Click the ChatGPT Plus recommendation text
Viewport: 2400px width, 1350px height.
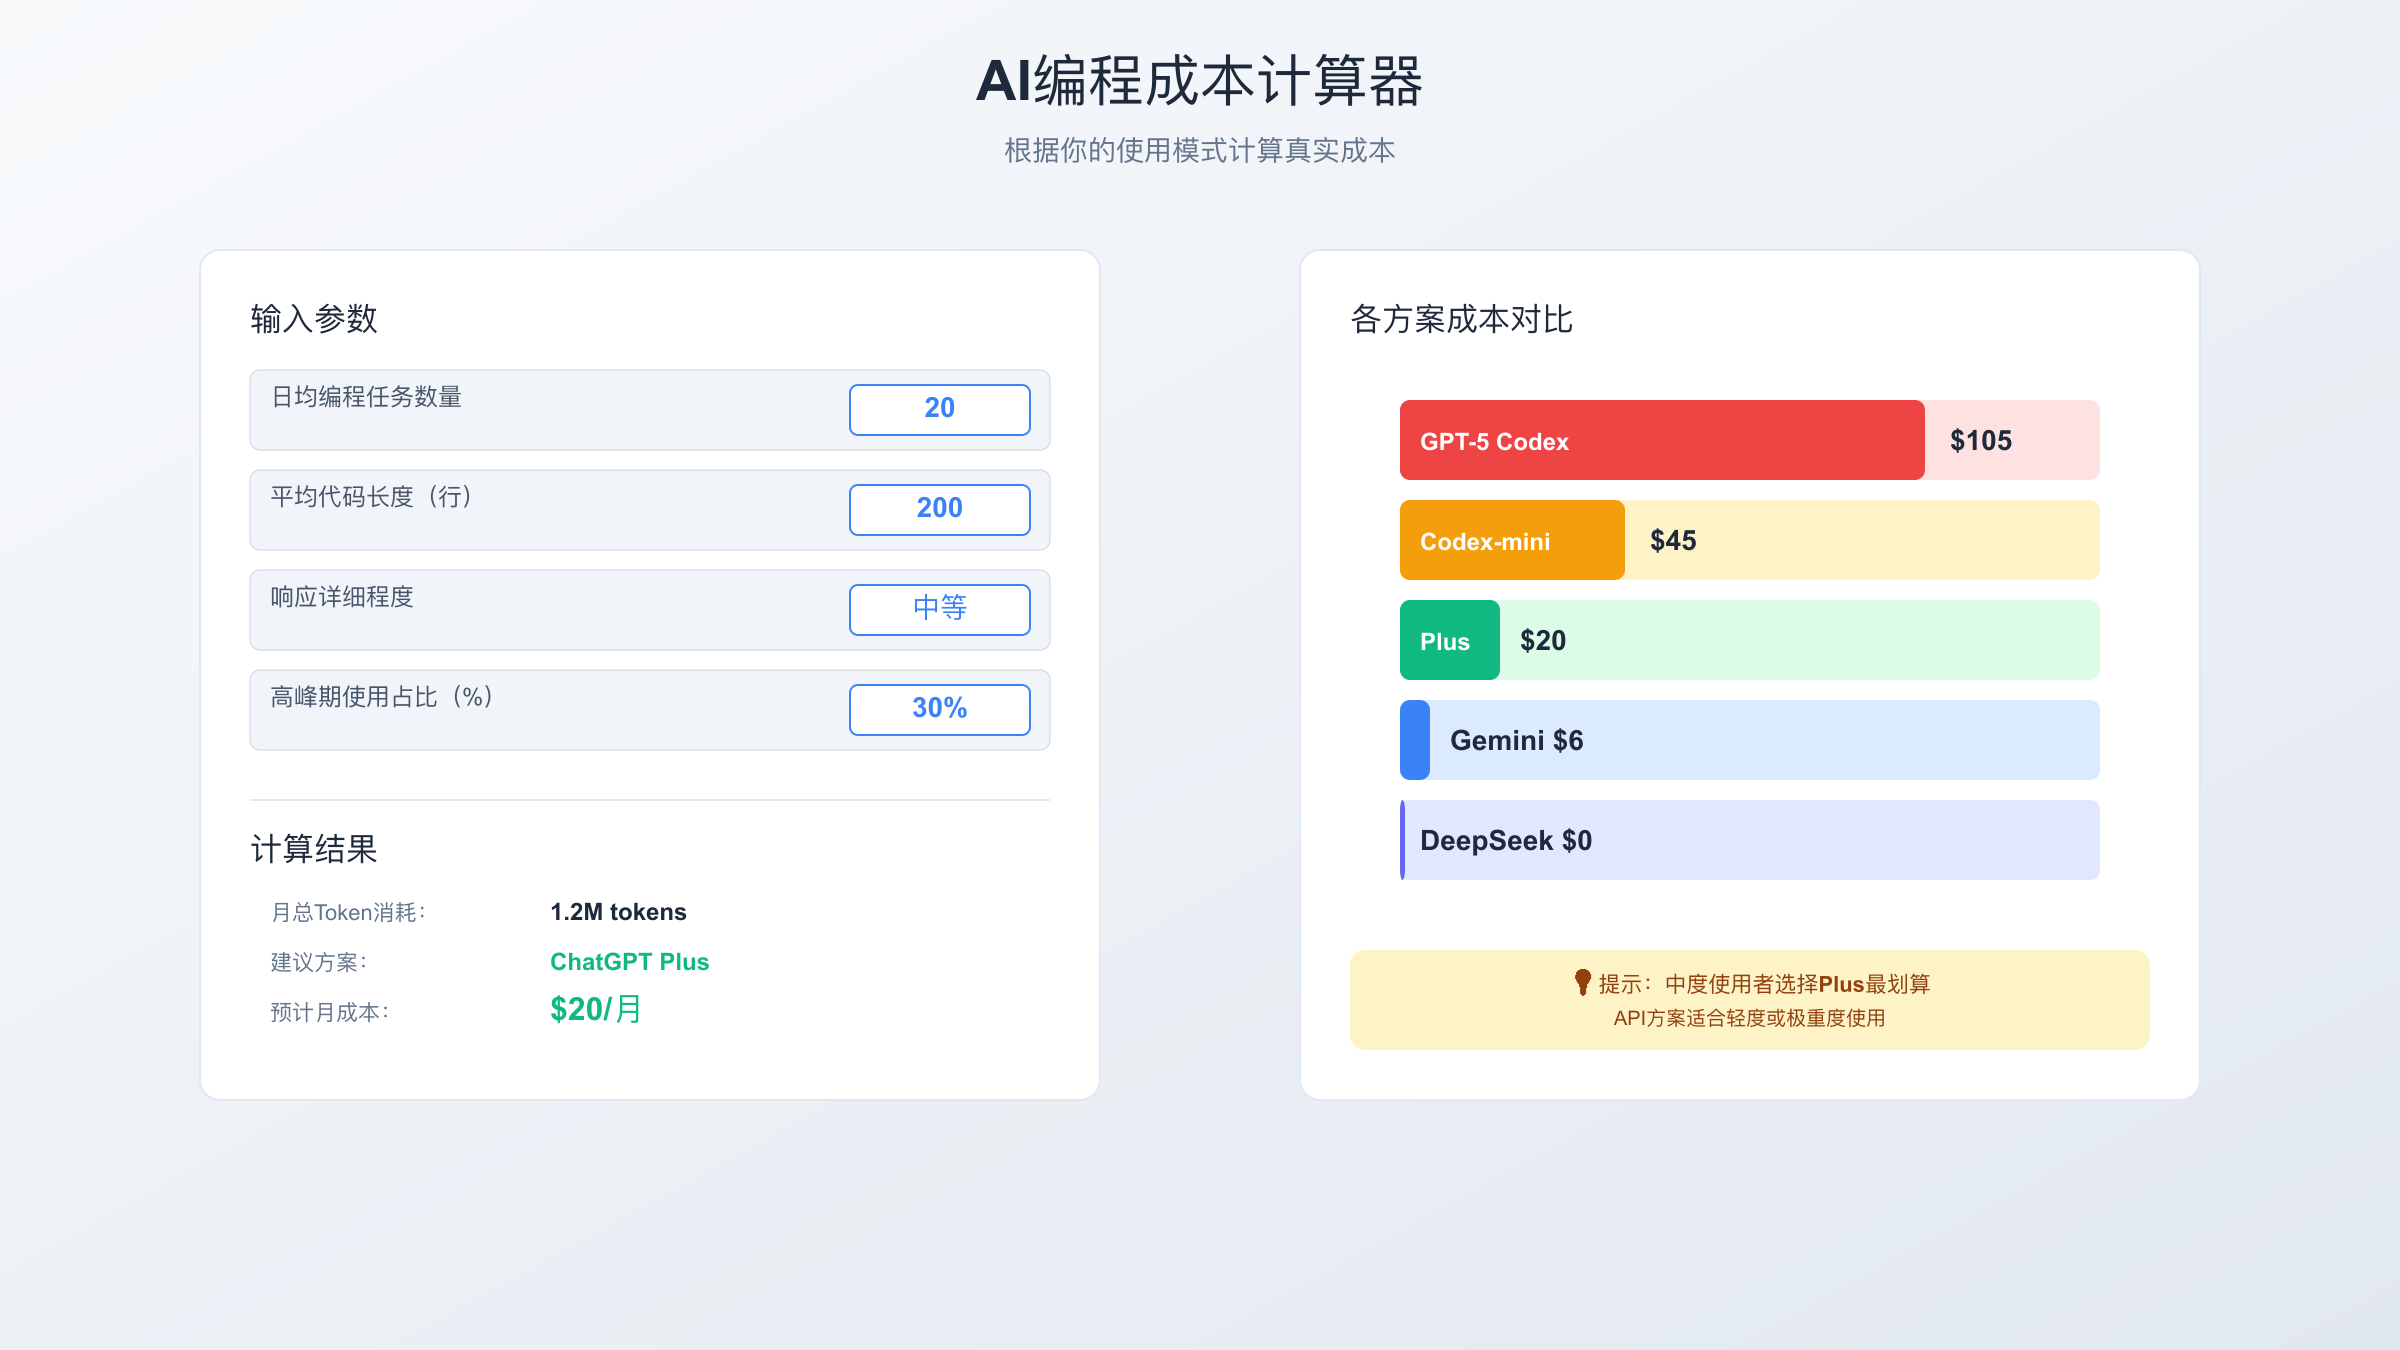click(629, 962)
